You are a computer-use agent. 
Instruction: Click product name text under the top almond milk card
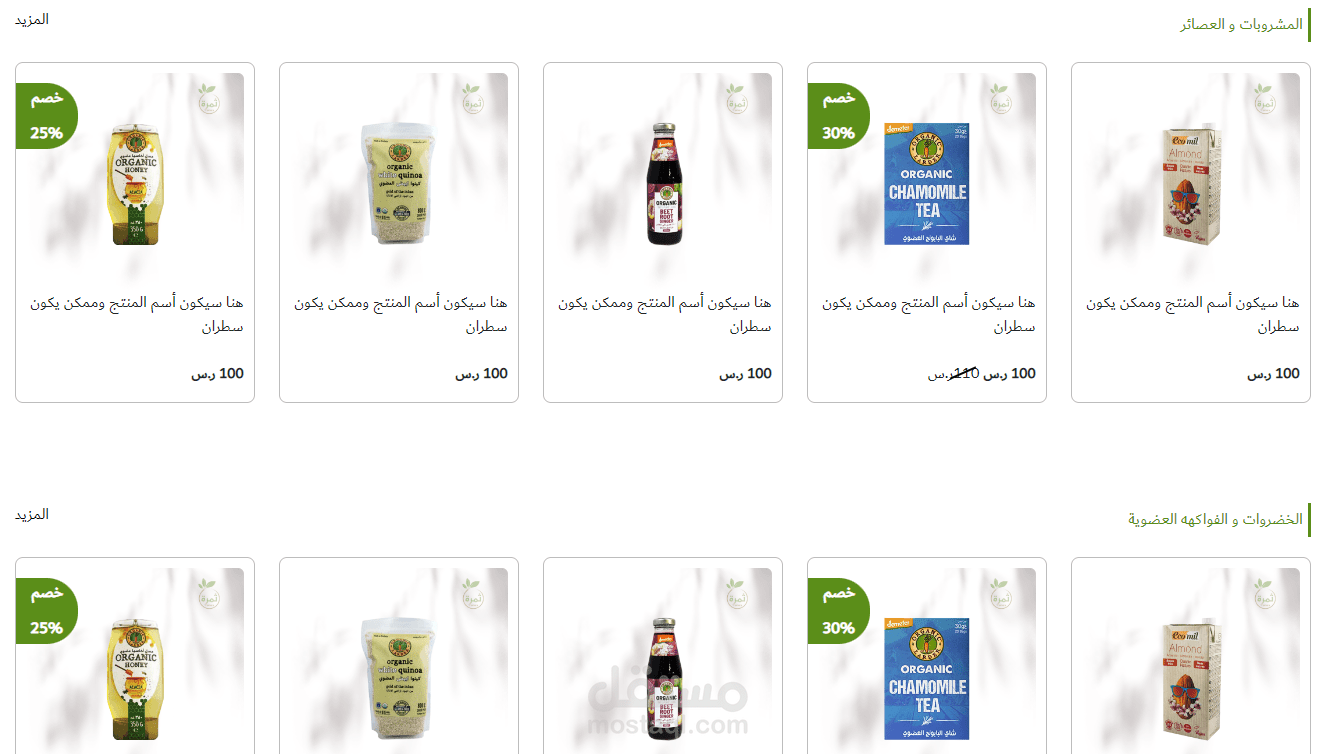coord(1193,314)
